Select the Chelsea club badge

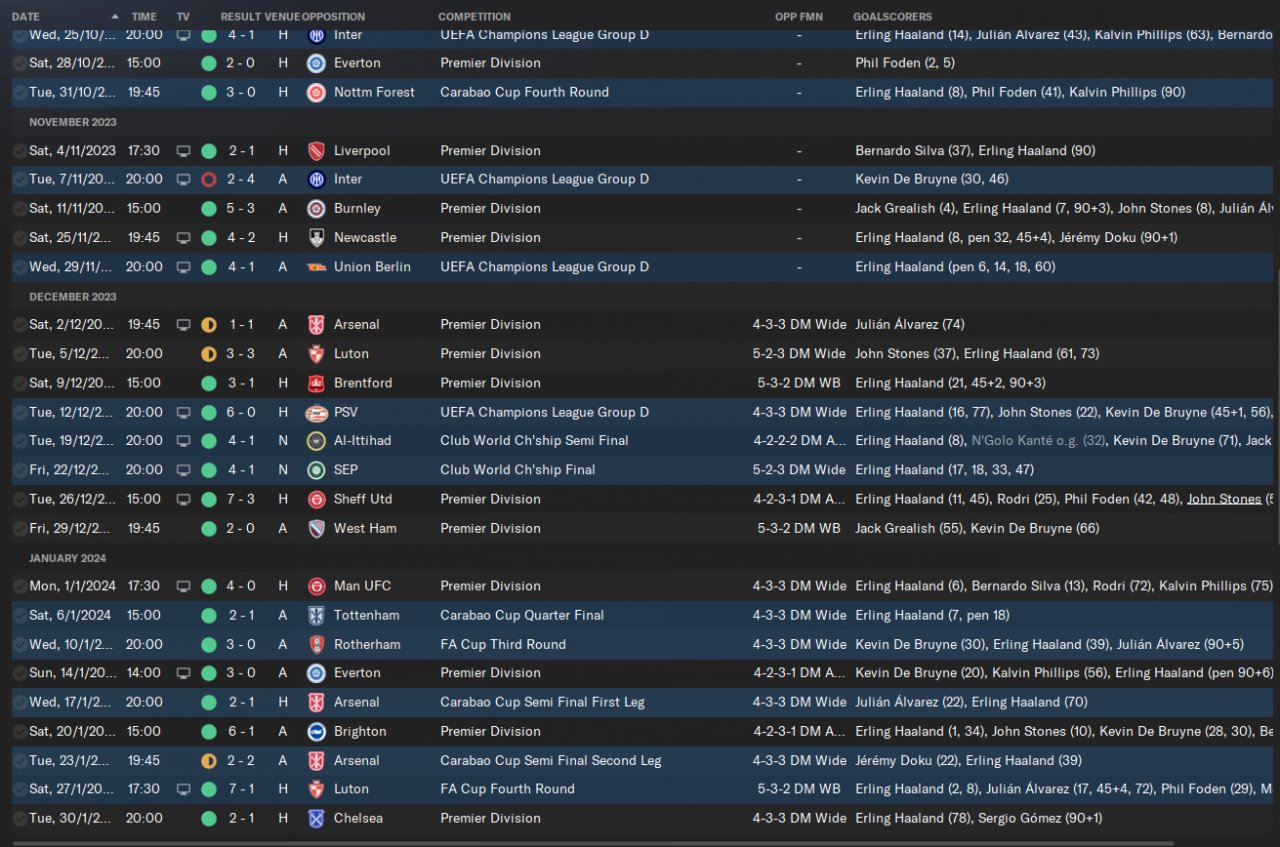316,818
